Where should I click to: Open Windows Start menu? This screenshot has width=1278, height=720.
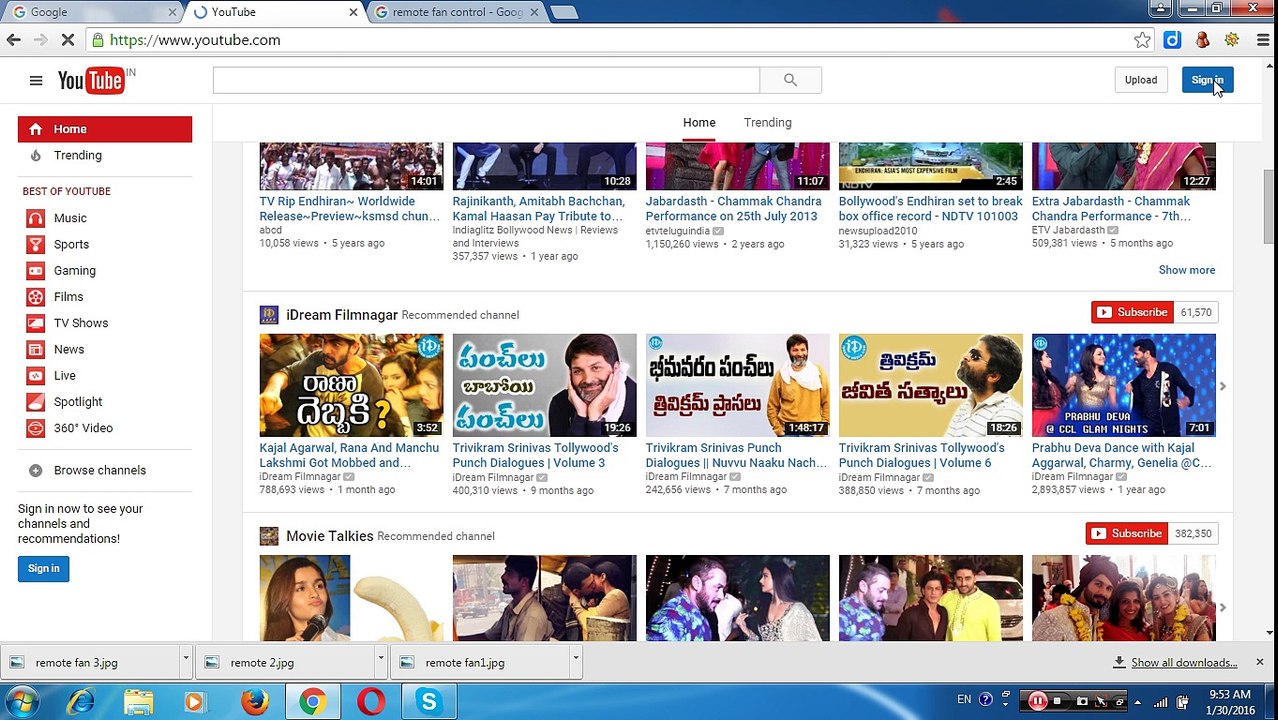click(x=21, y=702)
